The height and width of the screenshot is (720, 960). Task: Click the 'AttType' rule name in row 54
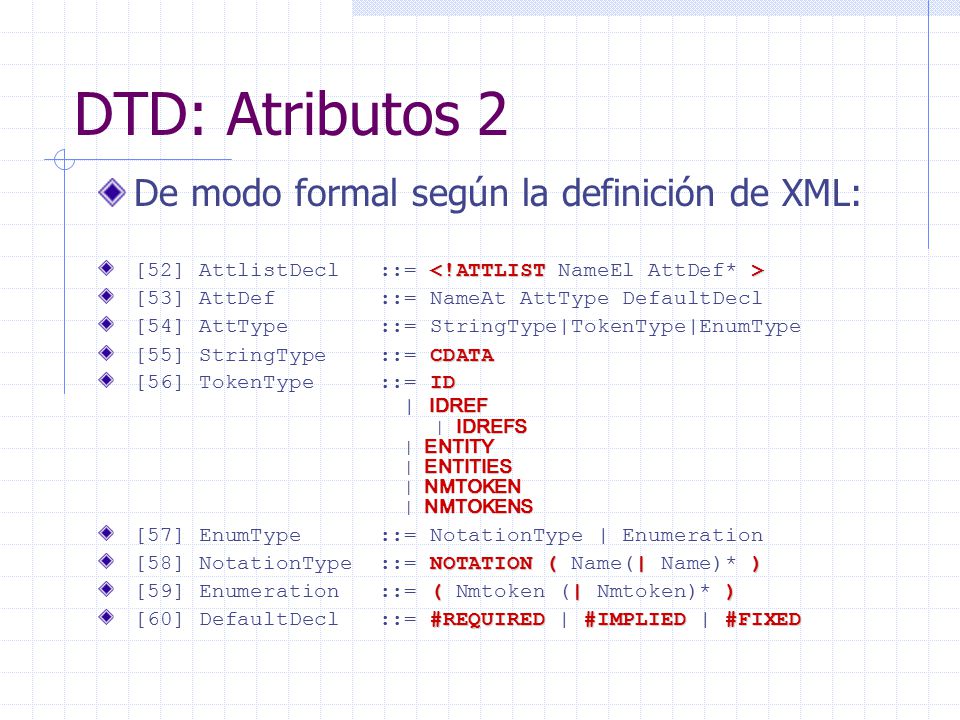pyautogui.click(x=243, y=326)
